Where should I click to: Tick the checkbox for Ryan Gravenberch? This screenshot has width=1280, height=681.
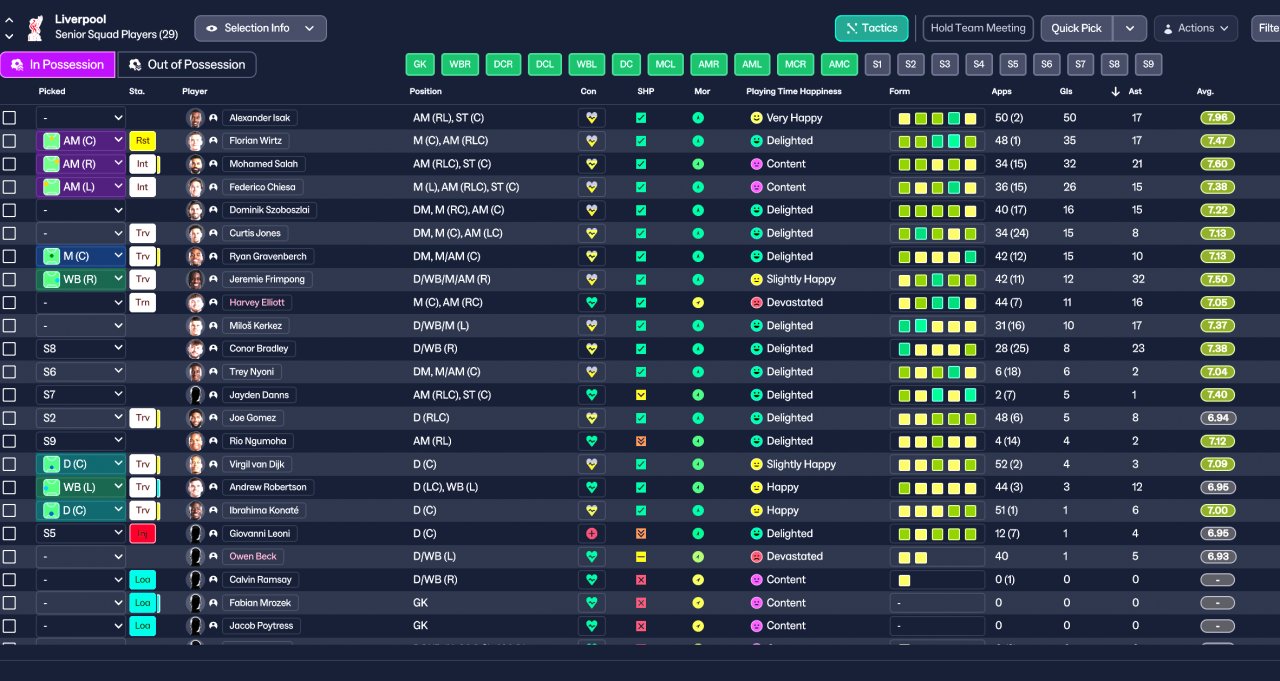[9, 256]
